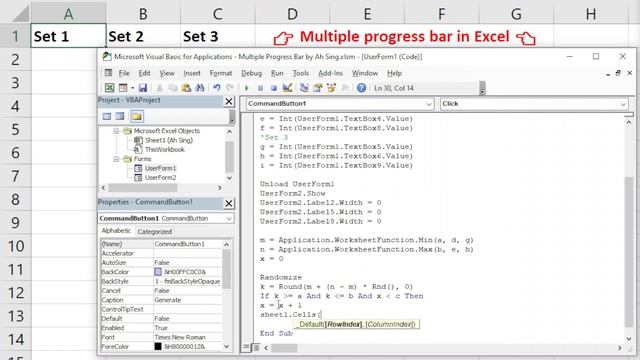
Task: Click the View Microsoft Excel toolbar icon
Action: pyautogui.click(x=109, y=88)
